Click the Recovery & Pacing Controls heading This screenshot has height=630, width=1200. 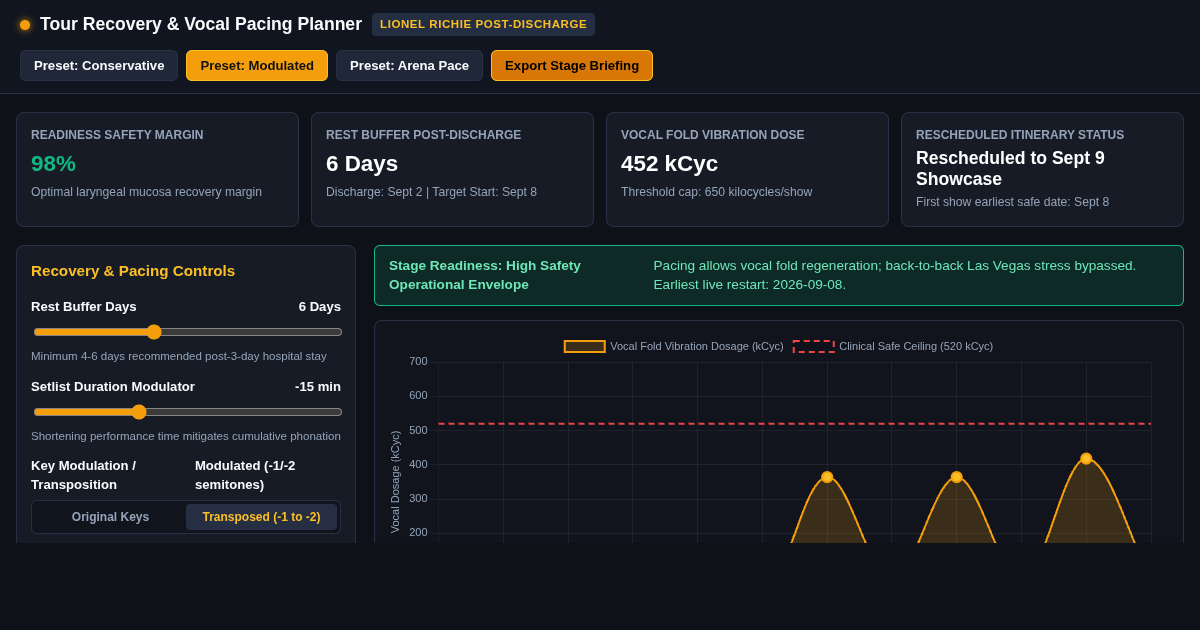click(x=133, y=270)
